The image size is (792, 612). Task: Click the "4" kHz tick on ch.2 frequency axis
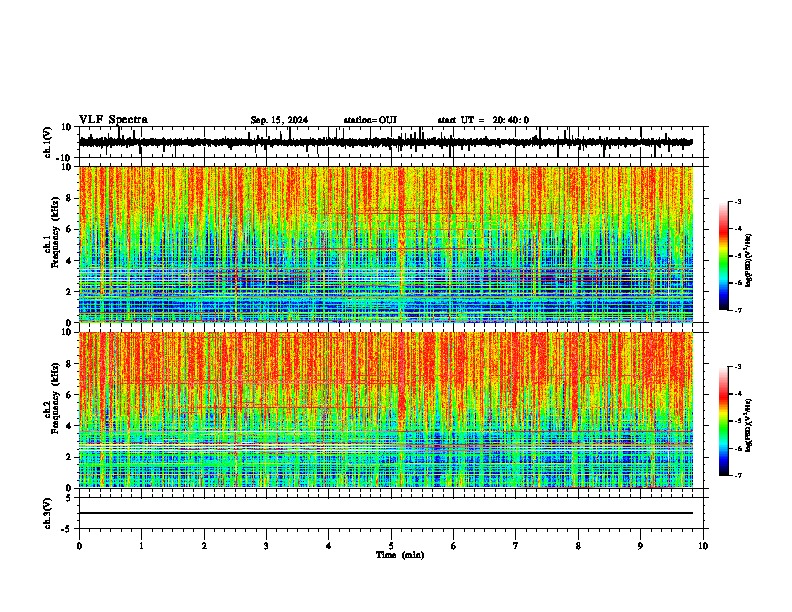[70, 426]
